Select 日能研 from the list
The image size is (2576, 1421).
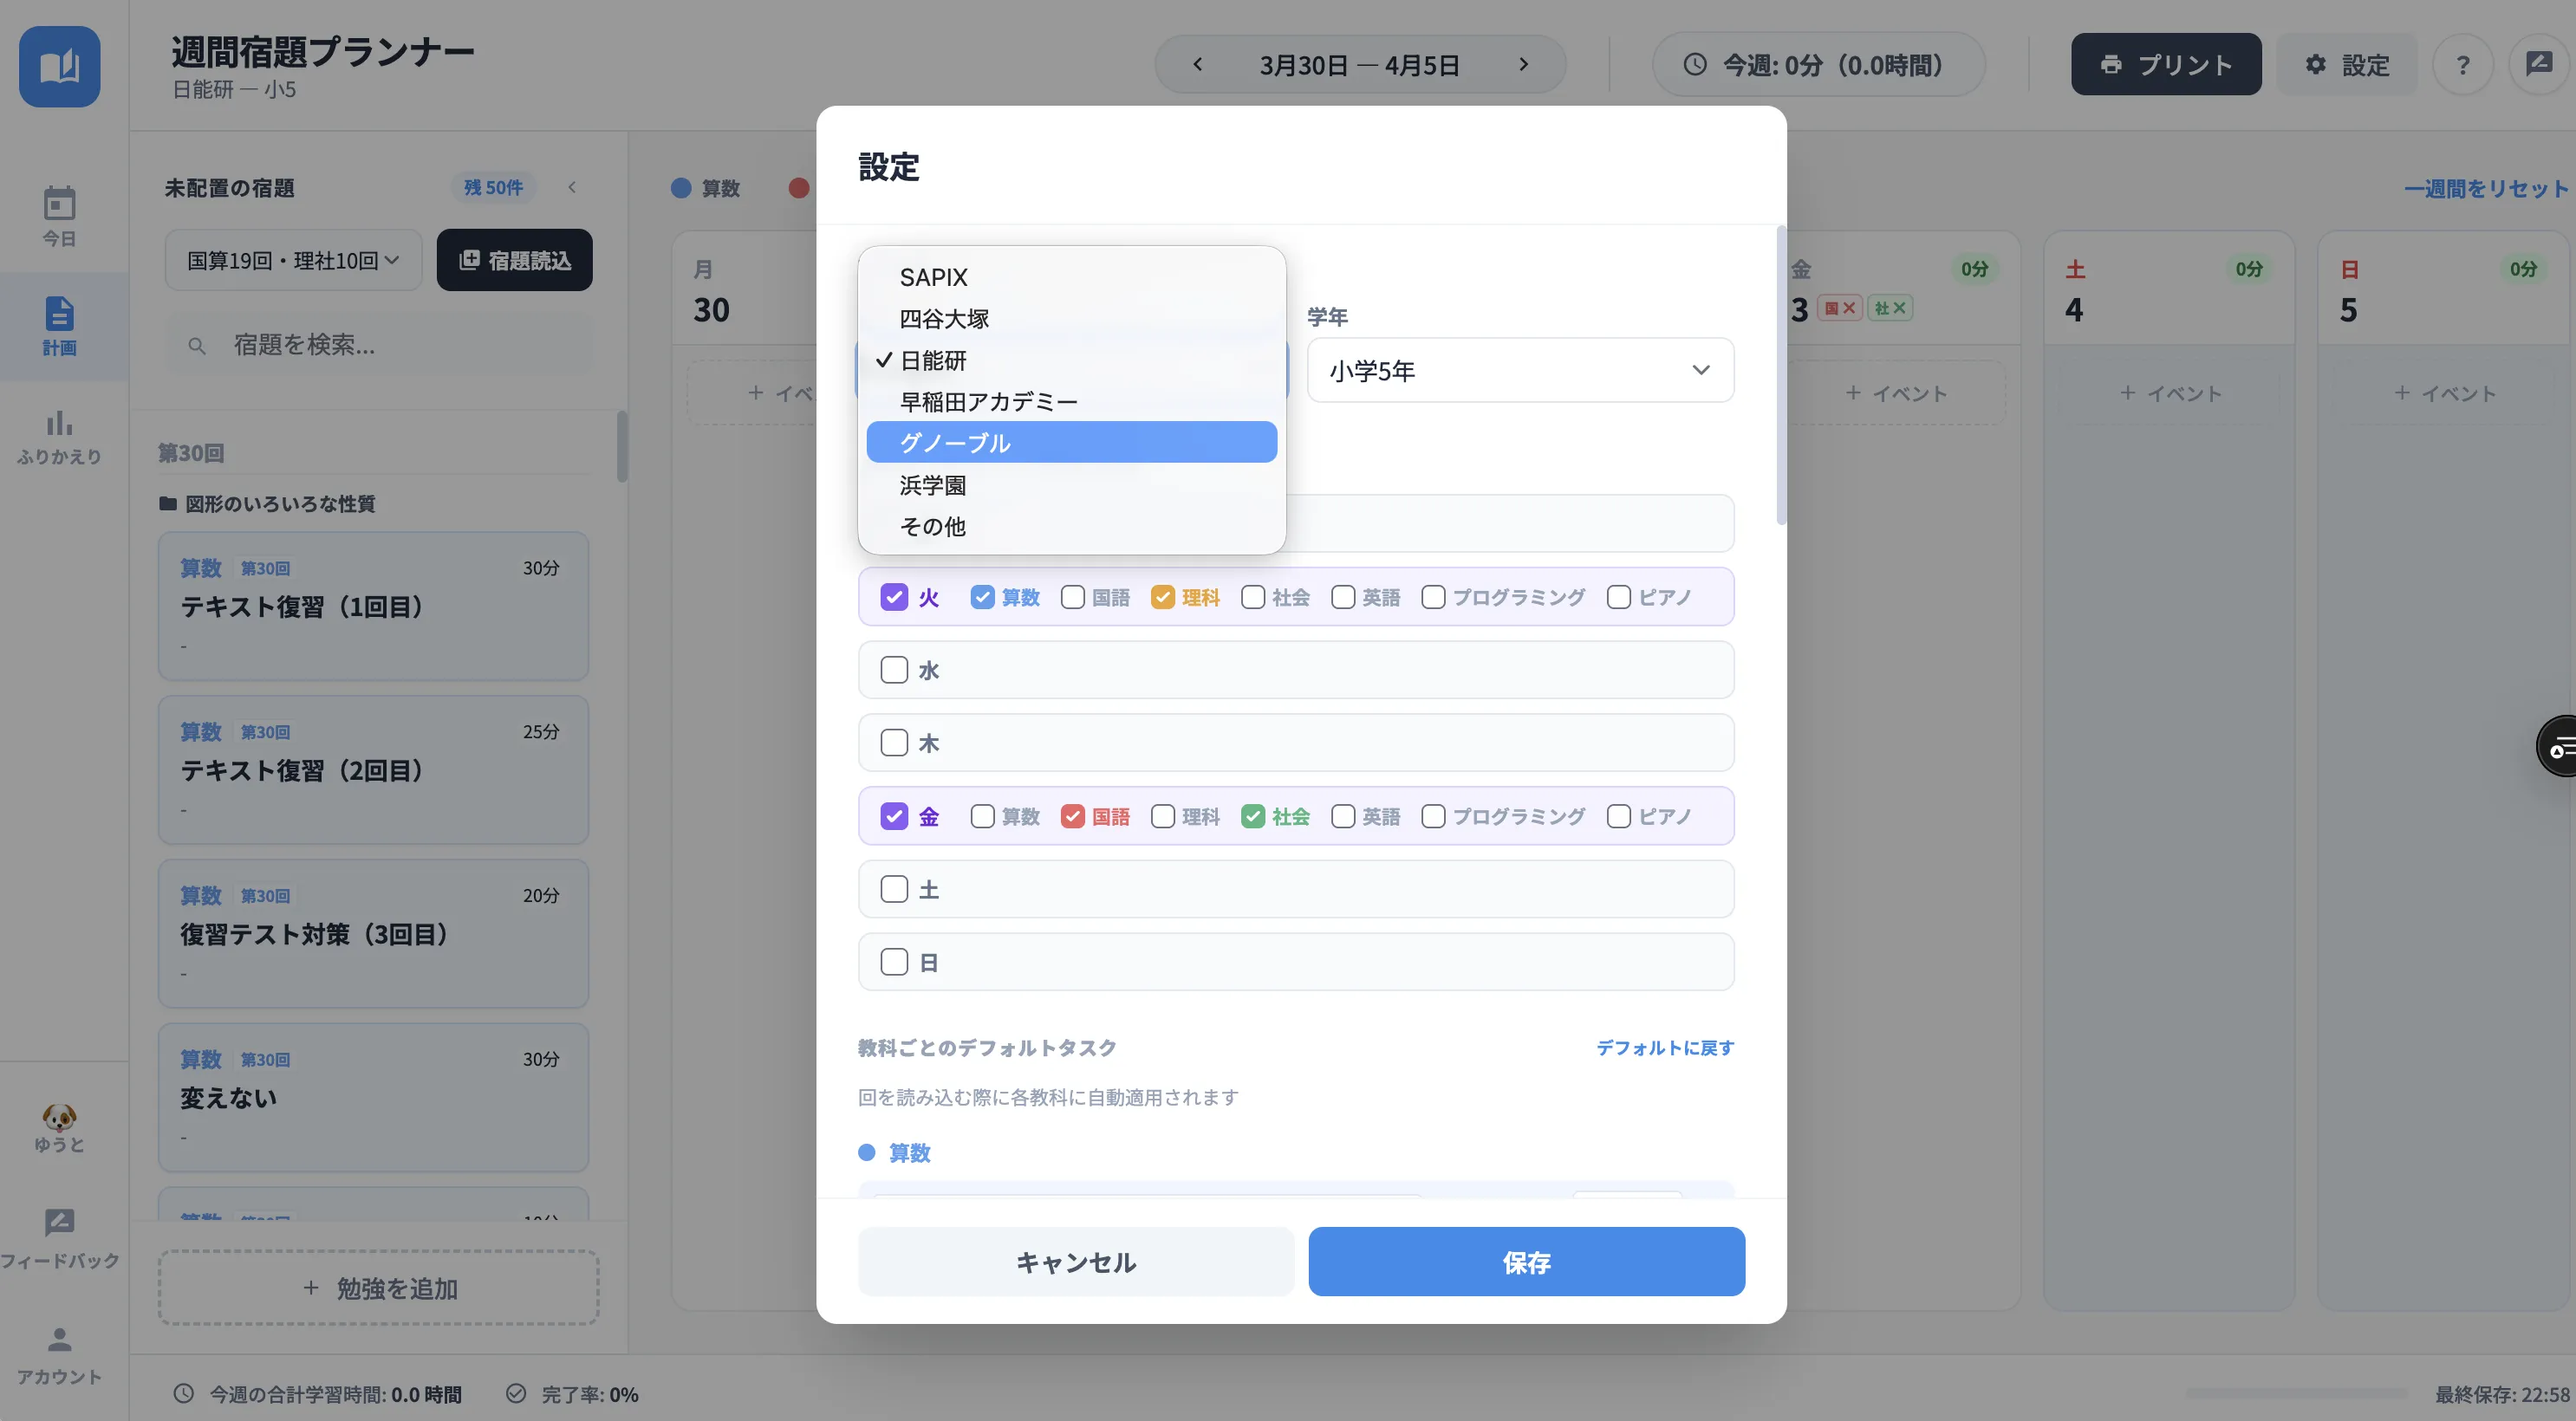tap(1071, 360)
